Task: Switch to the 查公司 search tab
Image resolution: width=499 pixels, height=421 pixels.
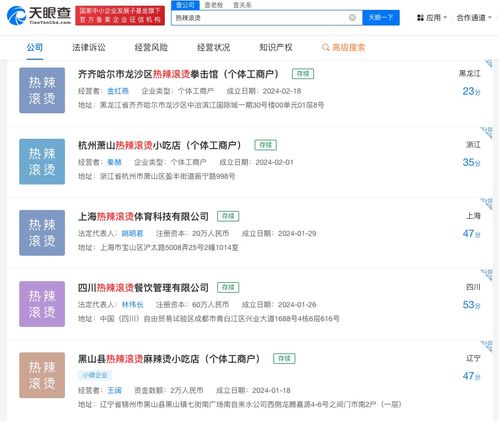Action: [x=185, y=5]
